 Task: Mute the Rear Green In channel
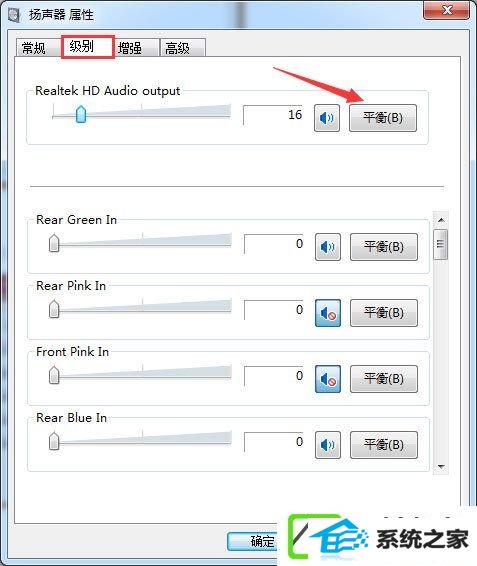point(328,247)
